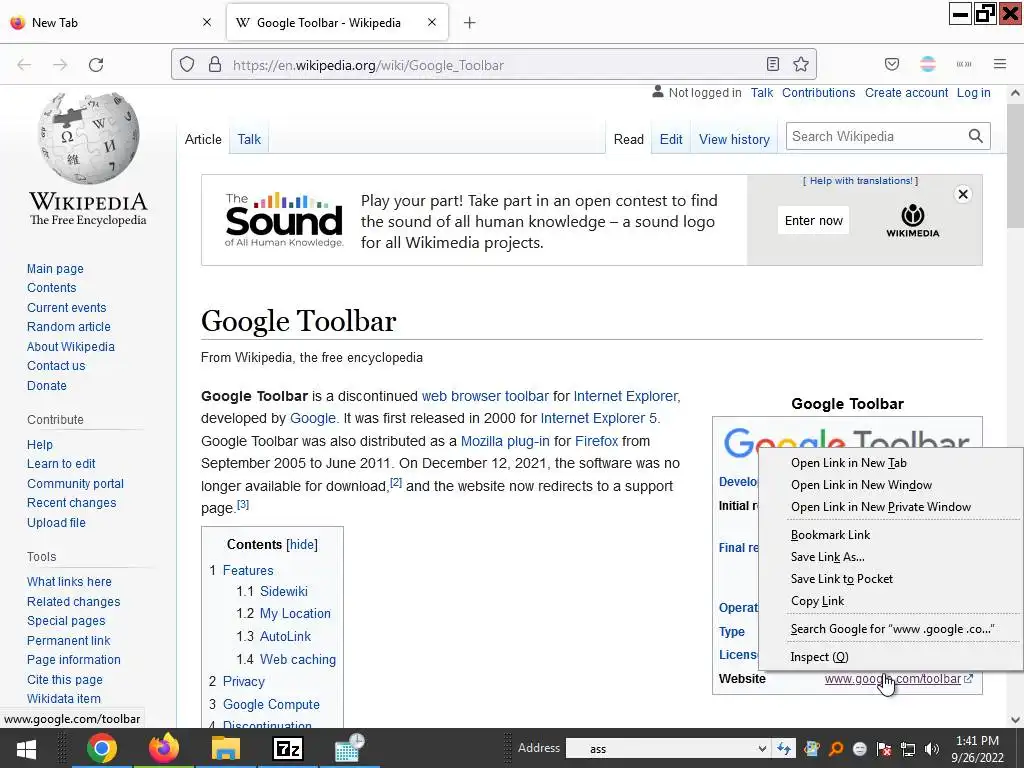1024x768 pixels.
Task: Open a new tab with plus
Action: 470,23
